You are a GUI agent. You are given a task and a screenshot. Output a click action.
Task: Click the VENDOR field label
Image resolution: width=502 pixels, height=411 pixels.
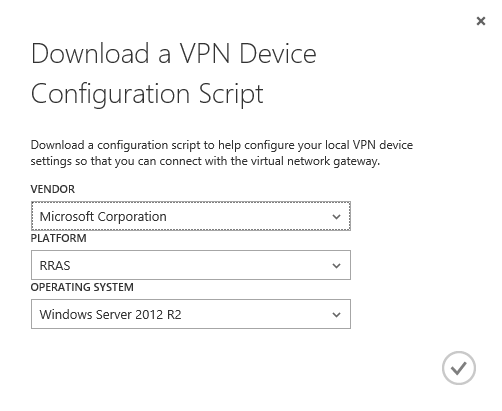tap(53, 189)
